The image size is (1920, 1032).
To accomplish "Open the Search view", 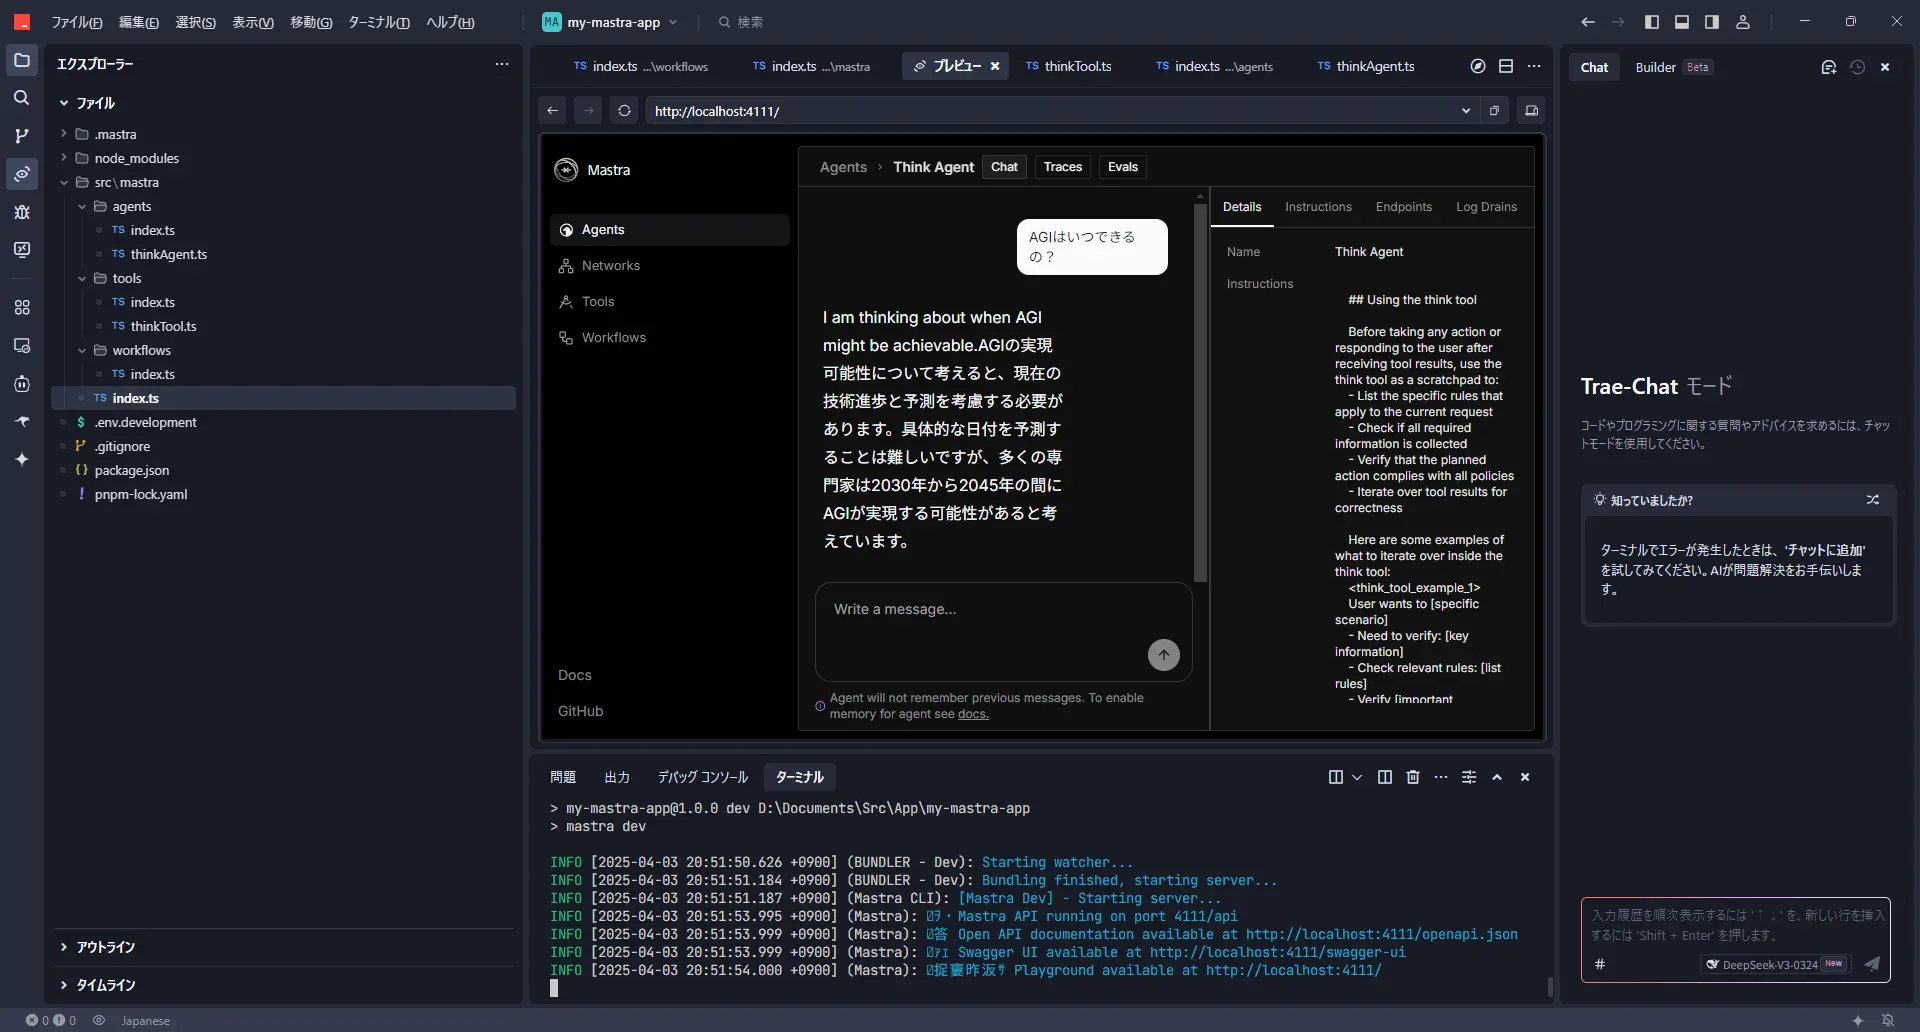I will (22, 98).
